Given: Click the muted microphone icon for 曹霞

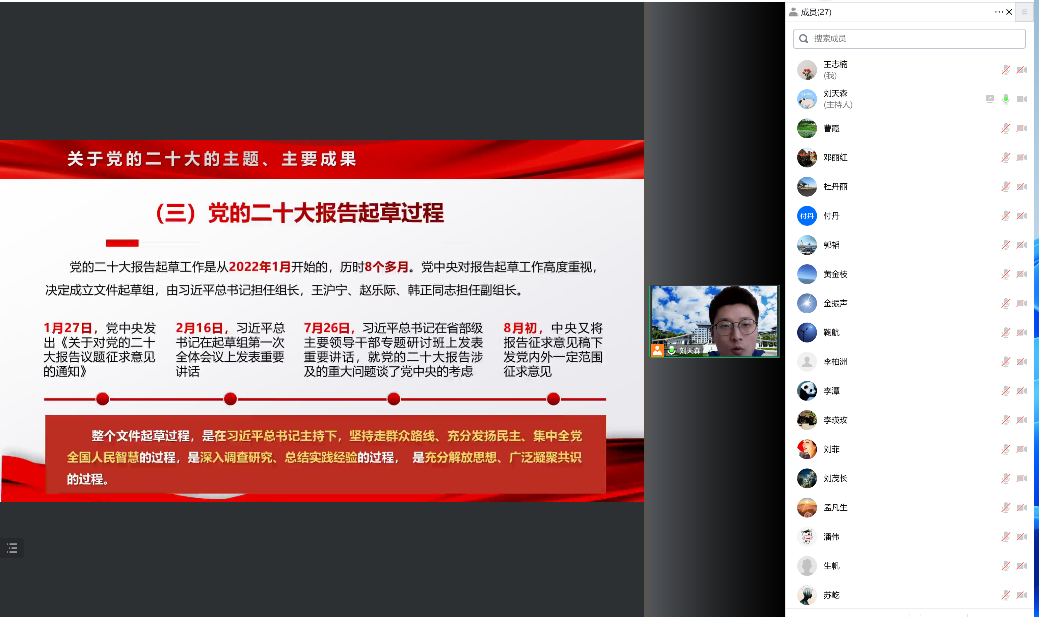Looking at the screenshot, I should 1006,128.
